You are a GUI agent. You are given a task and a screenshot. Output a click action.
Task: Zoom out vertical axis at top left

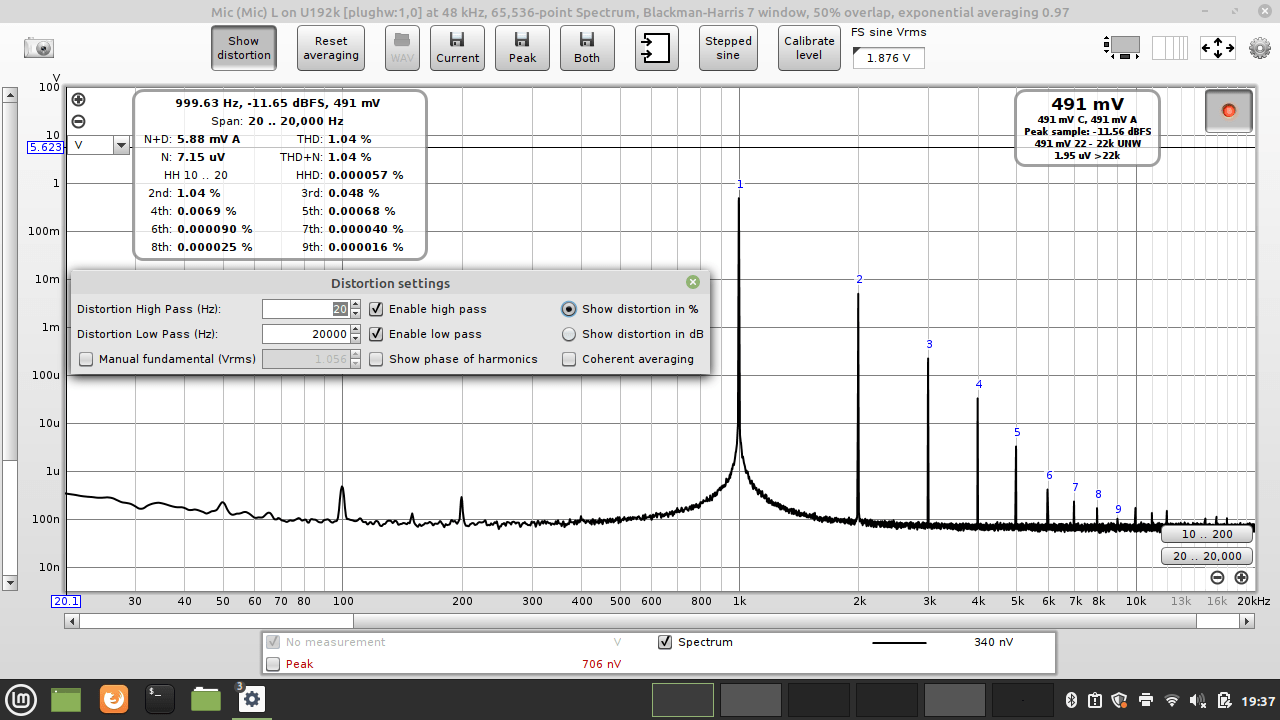pos(79,121)
